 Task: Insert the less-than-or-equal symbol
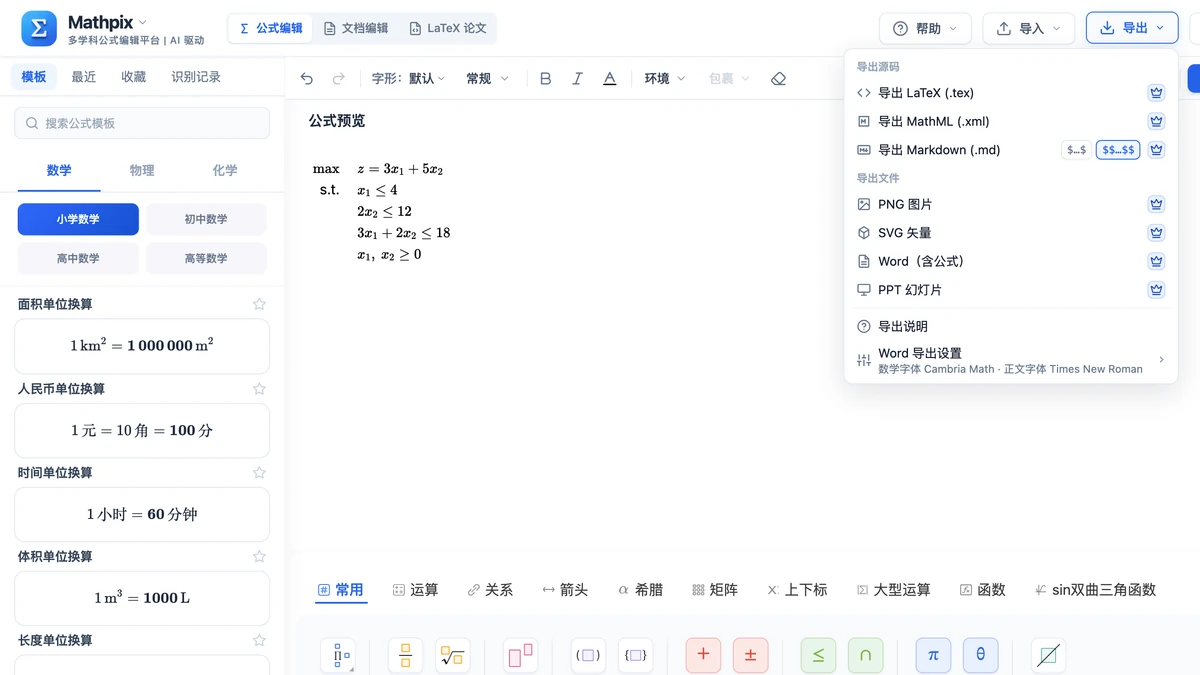[x=818, y=656]
